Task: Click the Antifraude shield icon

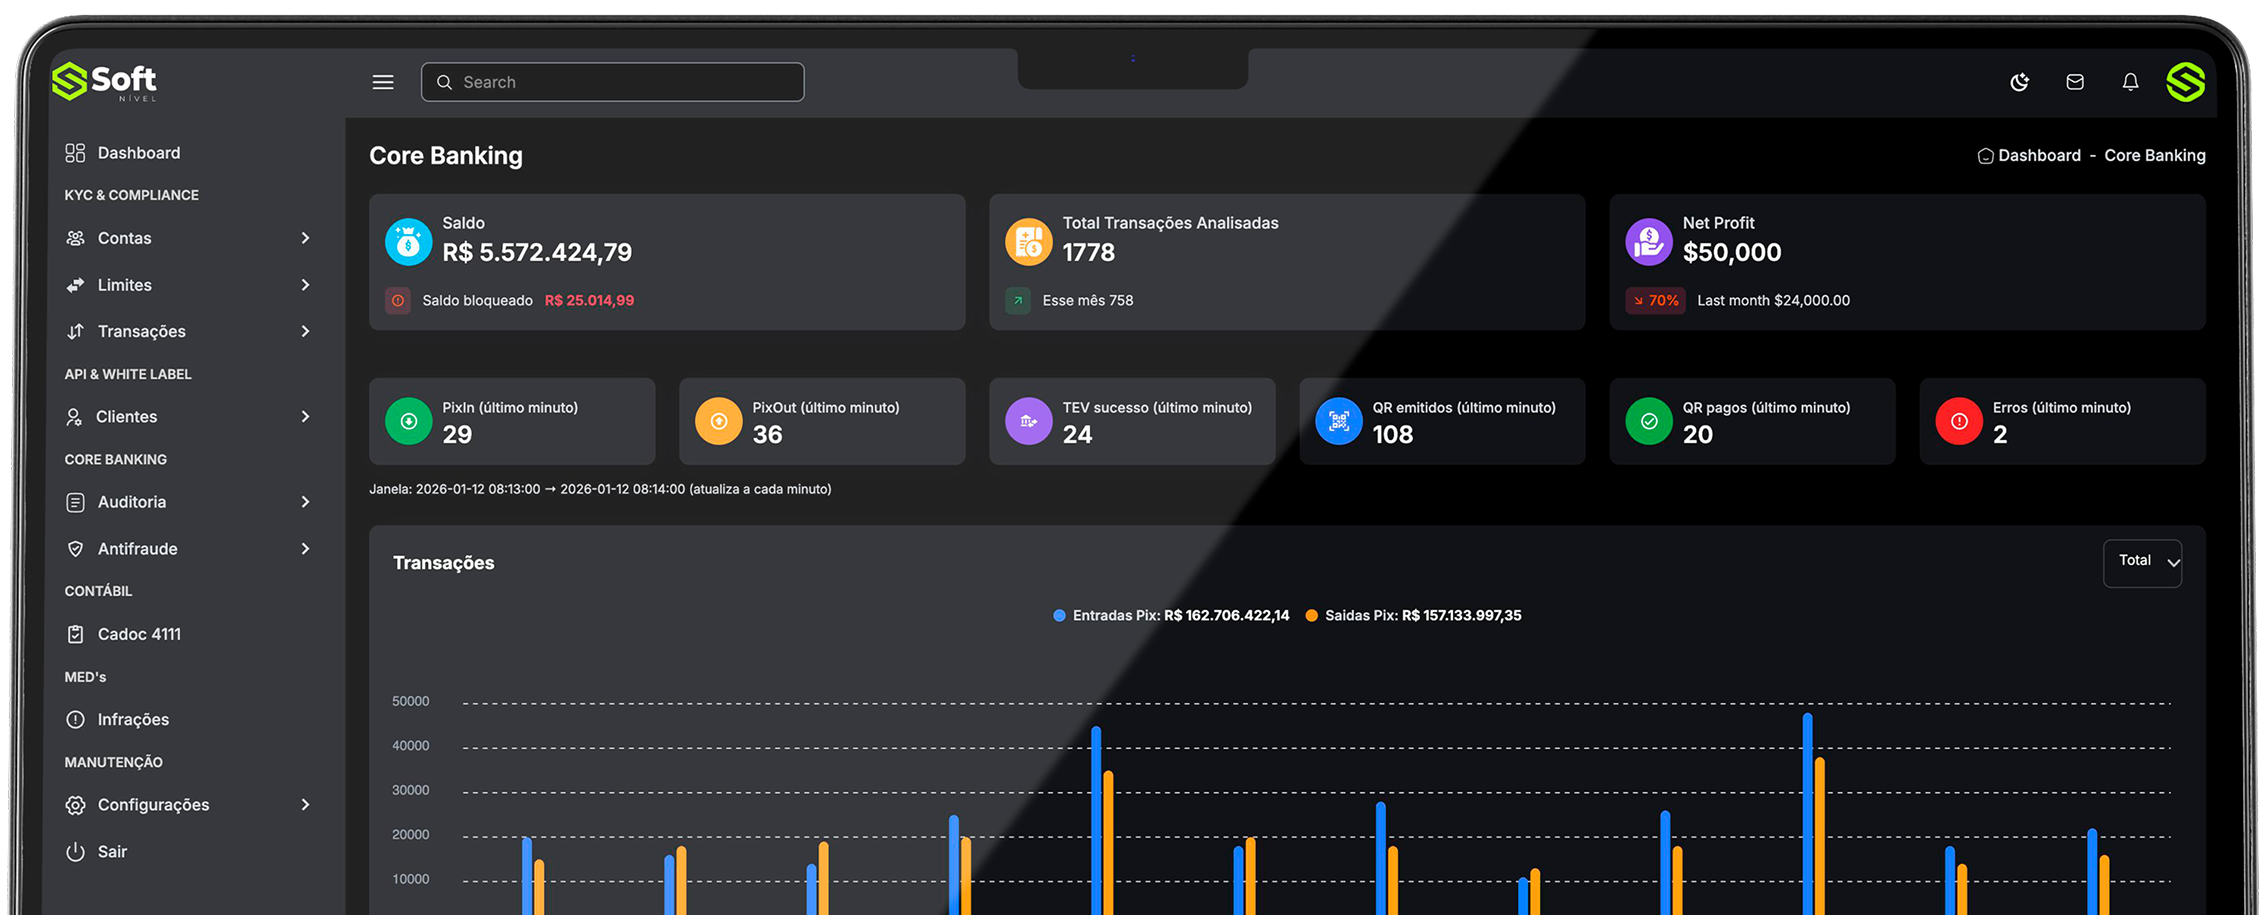Action: (76, 548)
